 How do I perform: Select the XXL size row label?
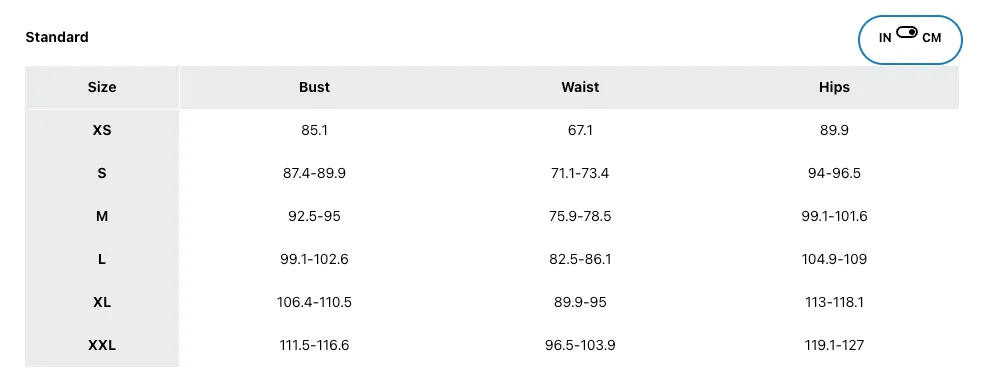[x=102, y=345]
